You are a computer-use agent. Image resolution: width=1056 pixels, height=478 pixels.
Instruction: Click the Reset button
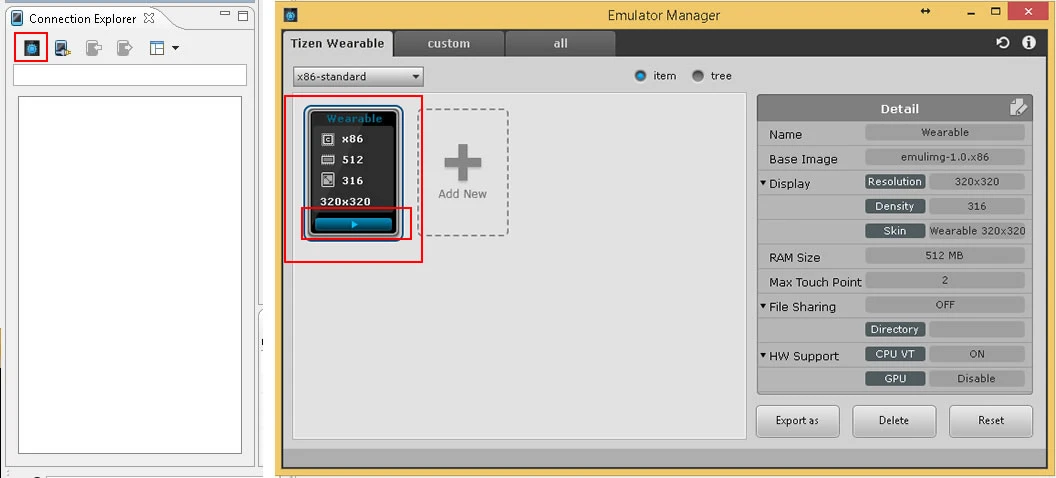click(991, 421)
